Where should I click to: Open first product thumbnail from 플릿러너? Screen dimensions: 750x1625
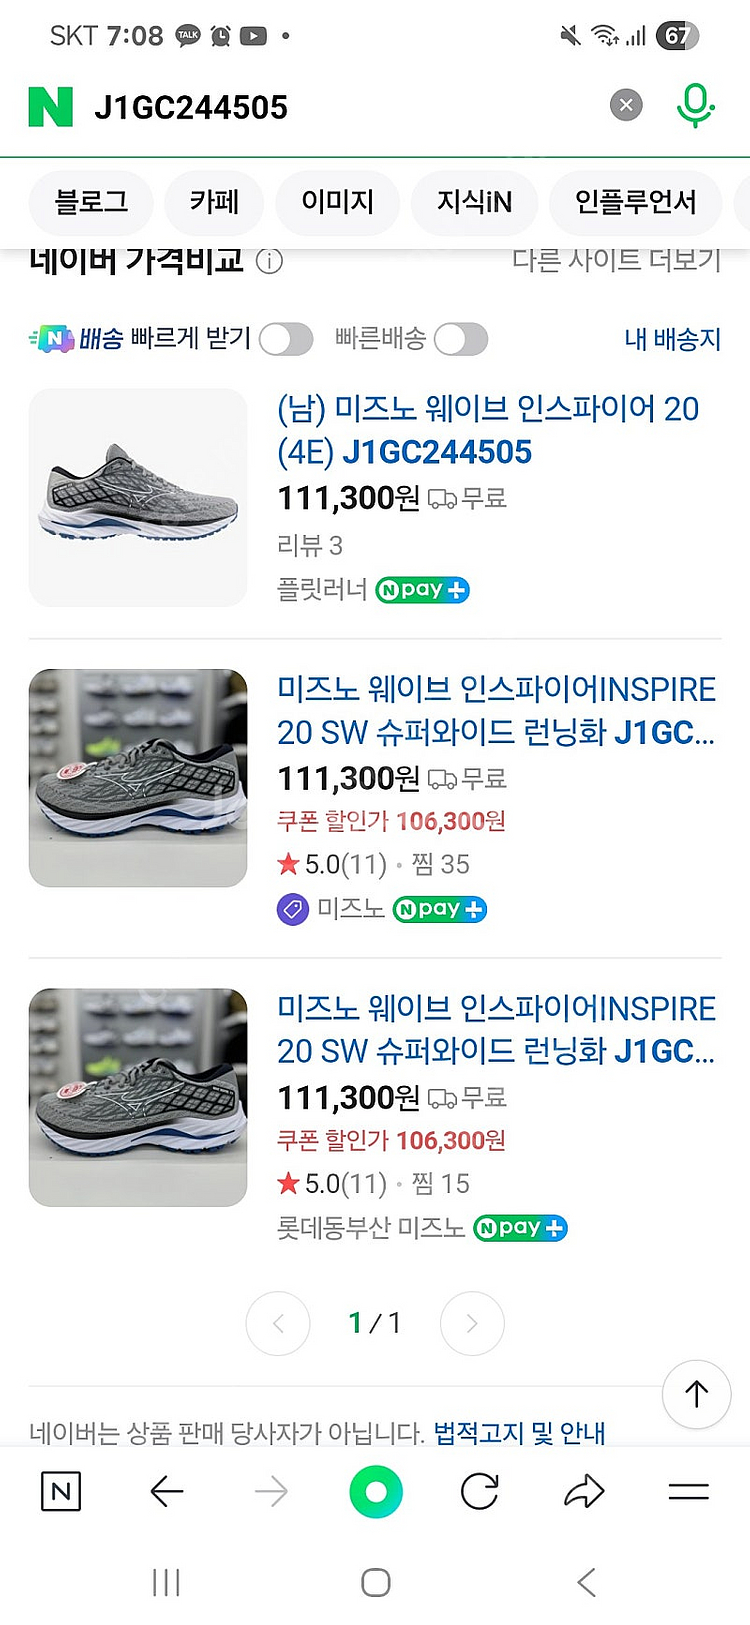[x=138, y=497]
